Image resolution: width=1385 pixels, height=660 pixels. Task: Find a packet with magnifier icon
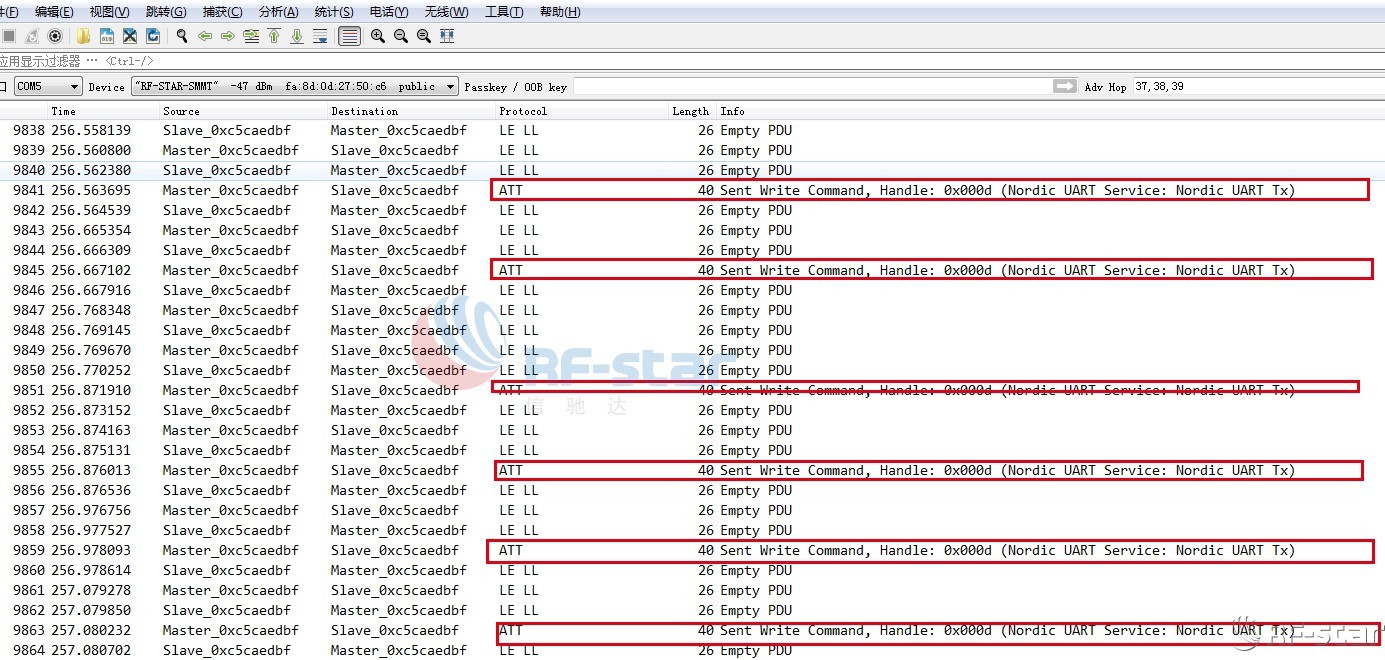point(182,36)
